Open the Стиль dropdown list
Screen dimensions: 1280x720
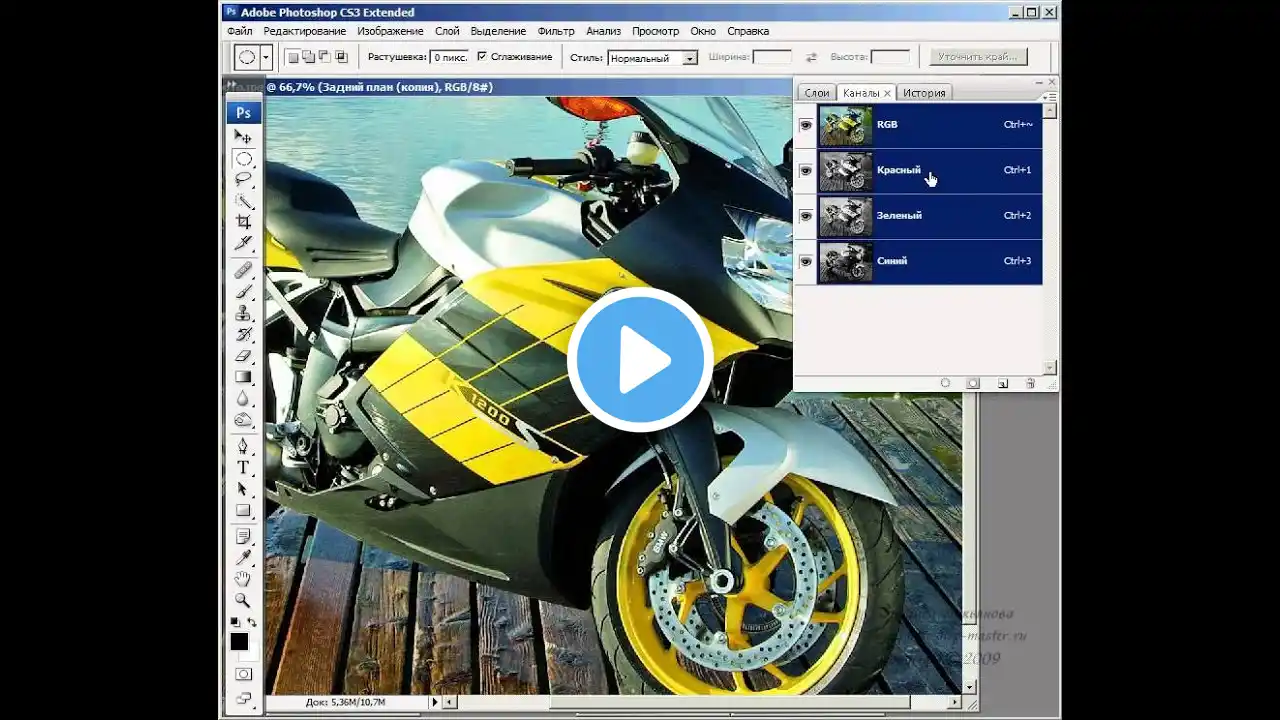(x=689, y=58)
